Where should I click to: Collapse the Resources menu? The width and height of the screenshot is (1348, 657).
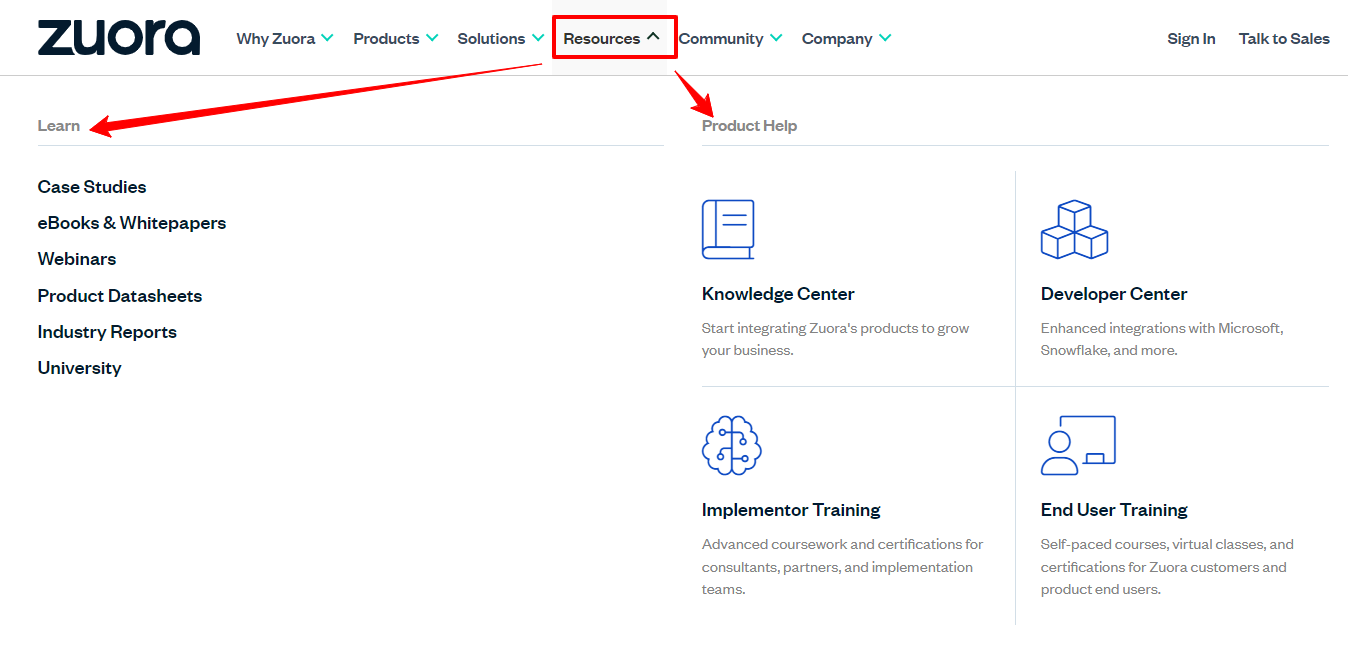pos(612,38)
